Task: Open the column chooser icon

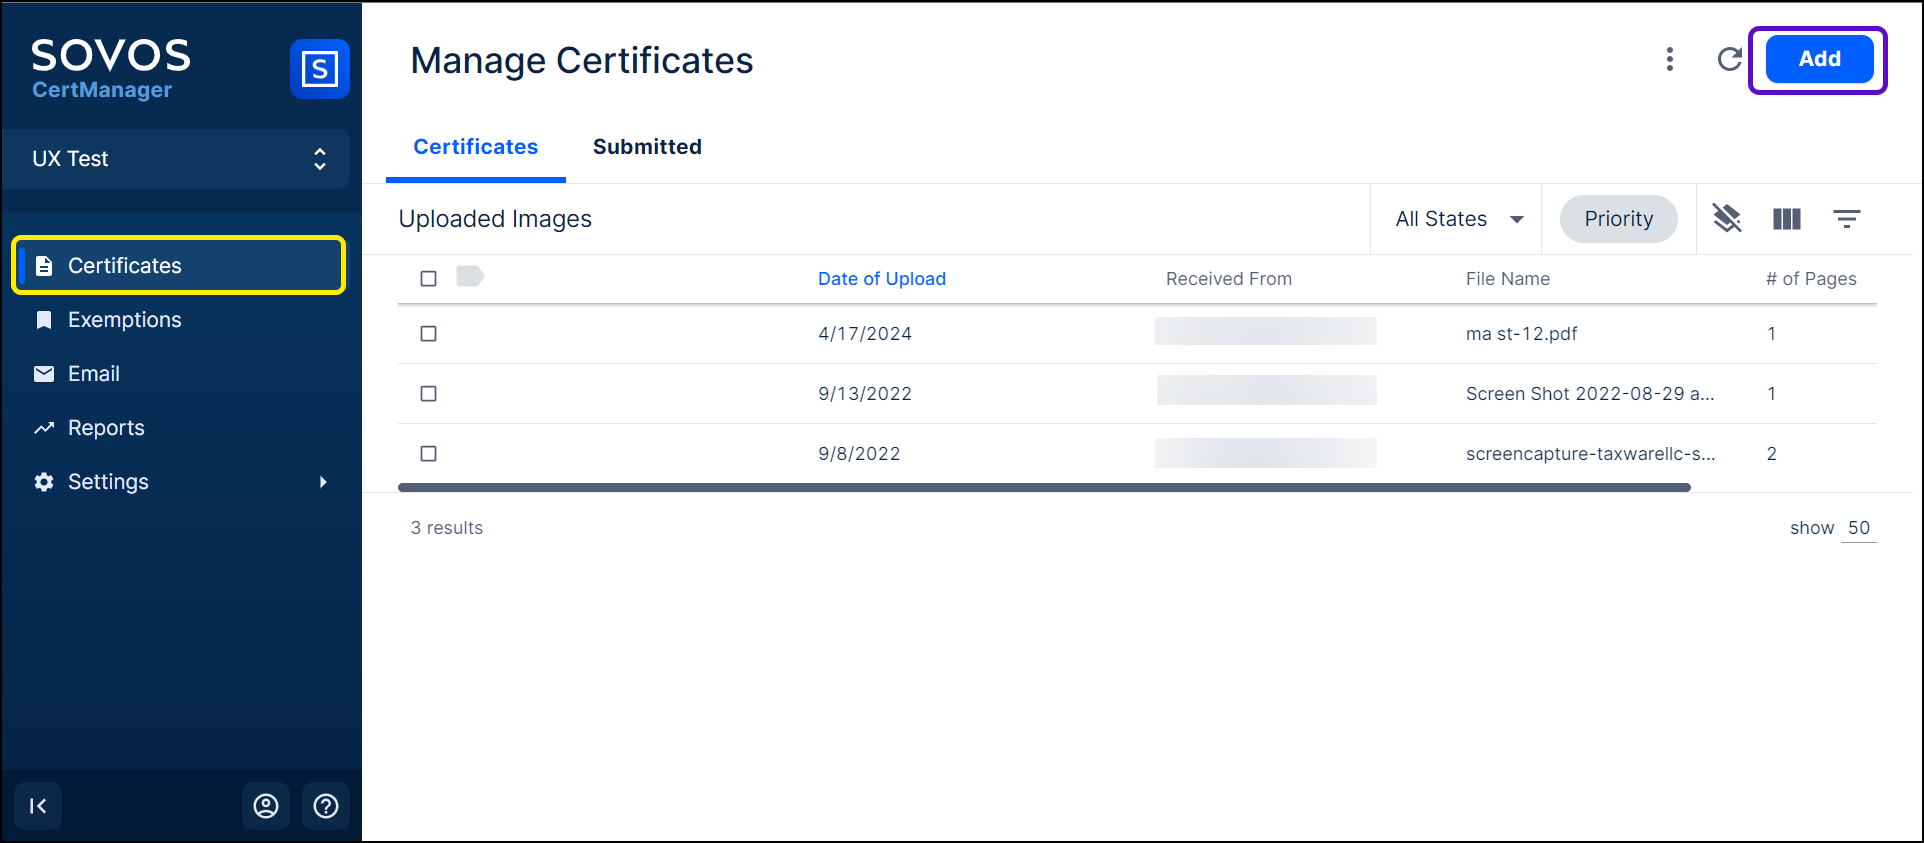Action: click(1786, 219)
